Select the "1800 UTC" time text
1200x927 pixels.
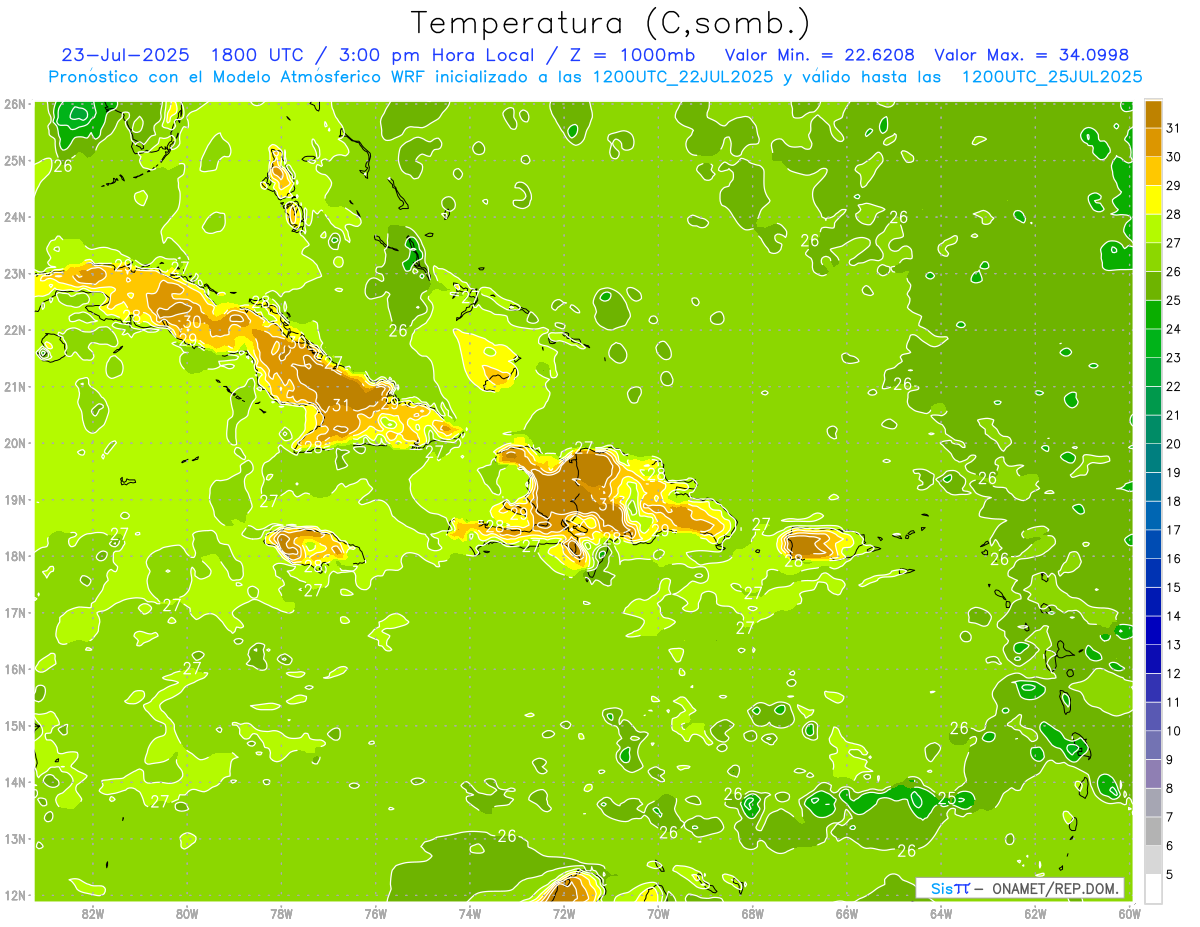258,55
